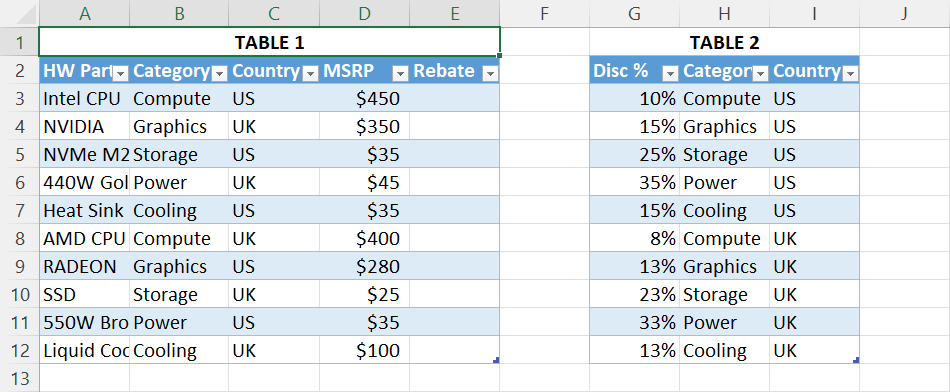Screen dimensions: 950x392
Task: Open Table 1 Country filter dropdown
Action: (311, 74)
